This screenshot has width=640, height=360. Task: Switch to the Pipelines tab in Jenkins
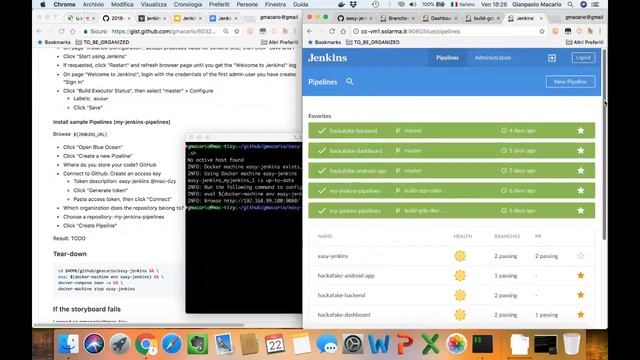pos(447,58)
